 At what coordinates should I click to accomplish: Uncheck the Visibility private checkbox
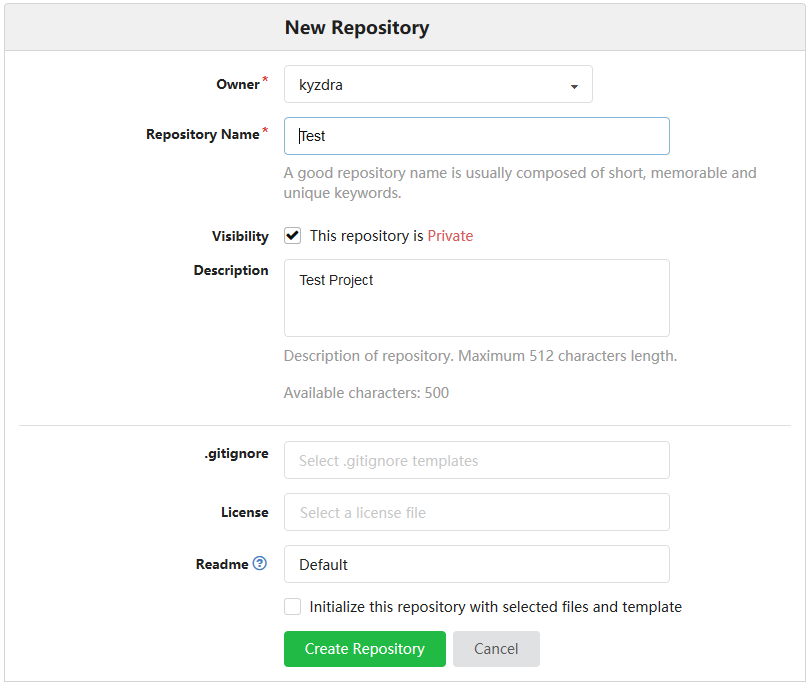pyautogui.click(x=292, y=236)
